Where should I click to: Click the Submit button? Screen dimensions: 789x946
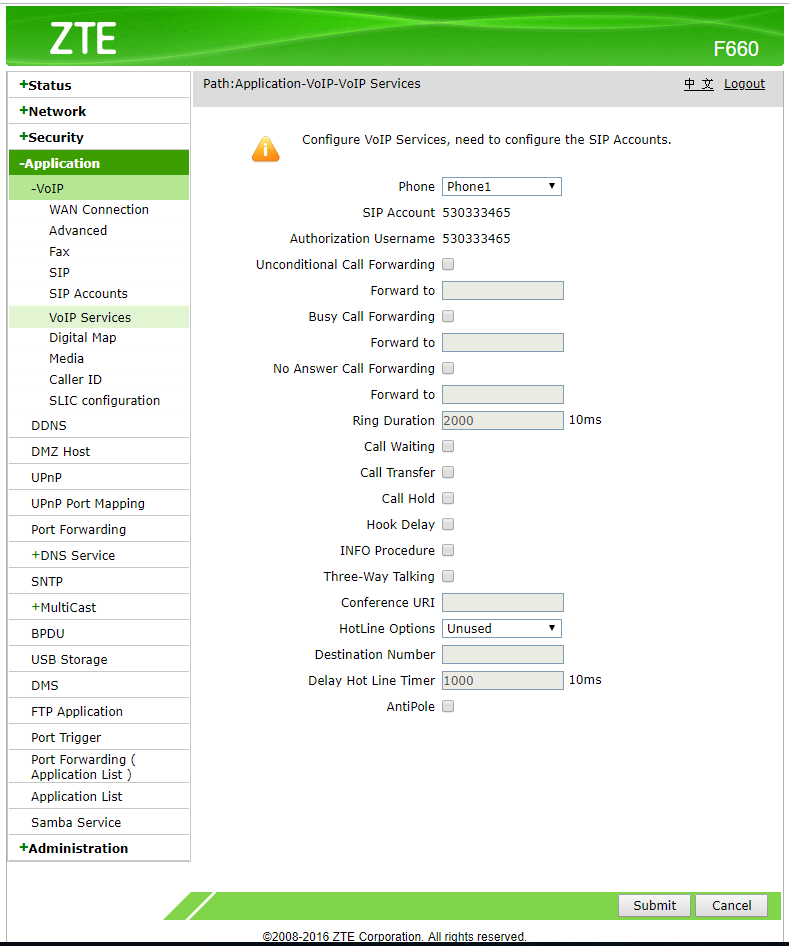[654, 905]
